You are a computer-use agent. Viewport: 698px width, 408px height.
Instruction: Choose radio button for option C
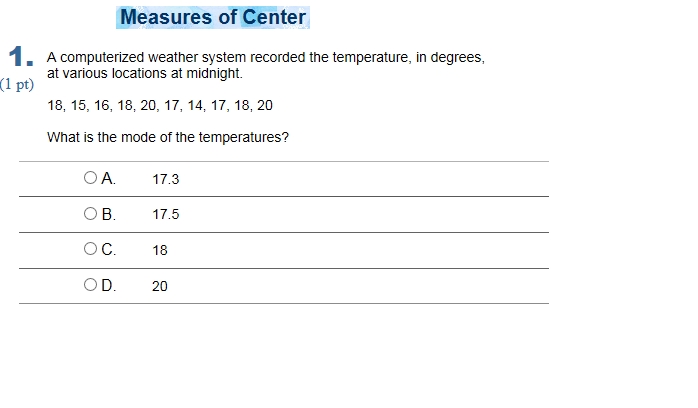point(90,249)
